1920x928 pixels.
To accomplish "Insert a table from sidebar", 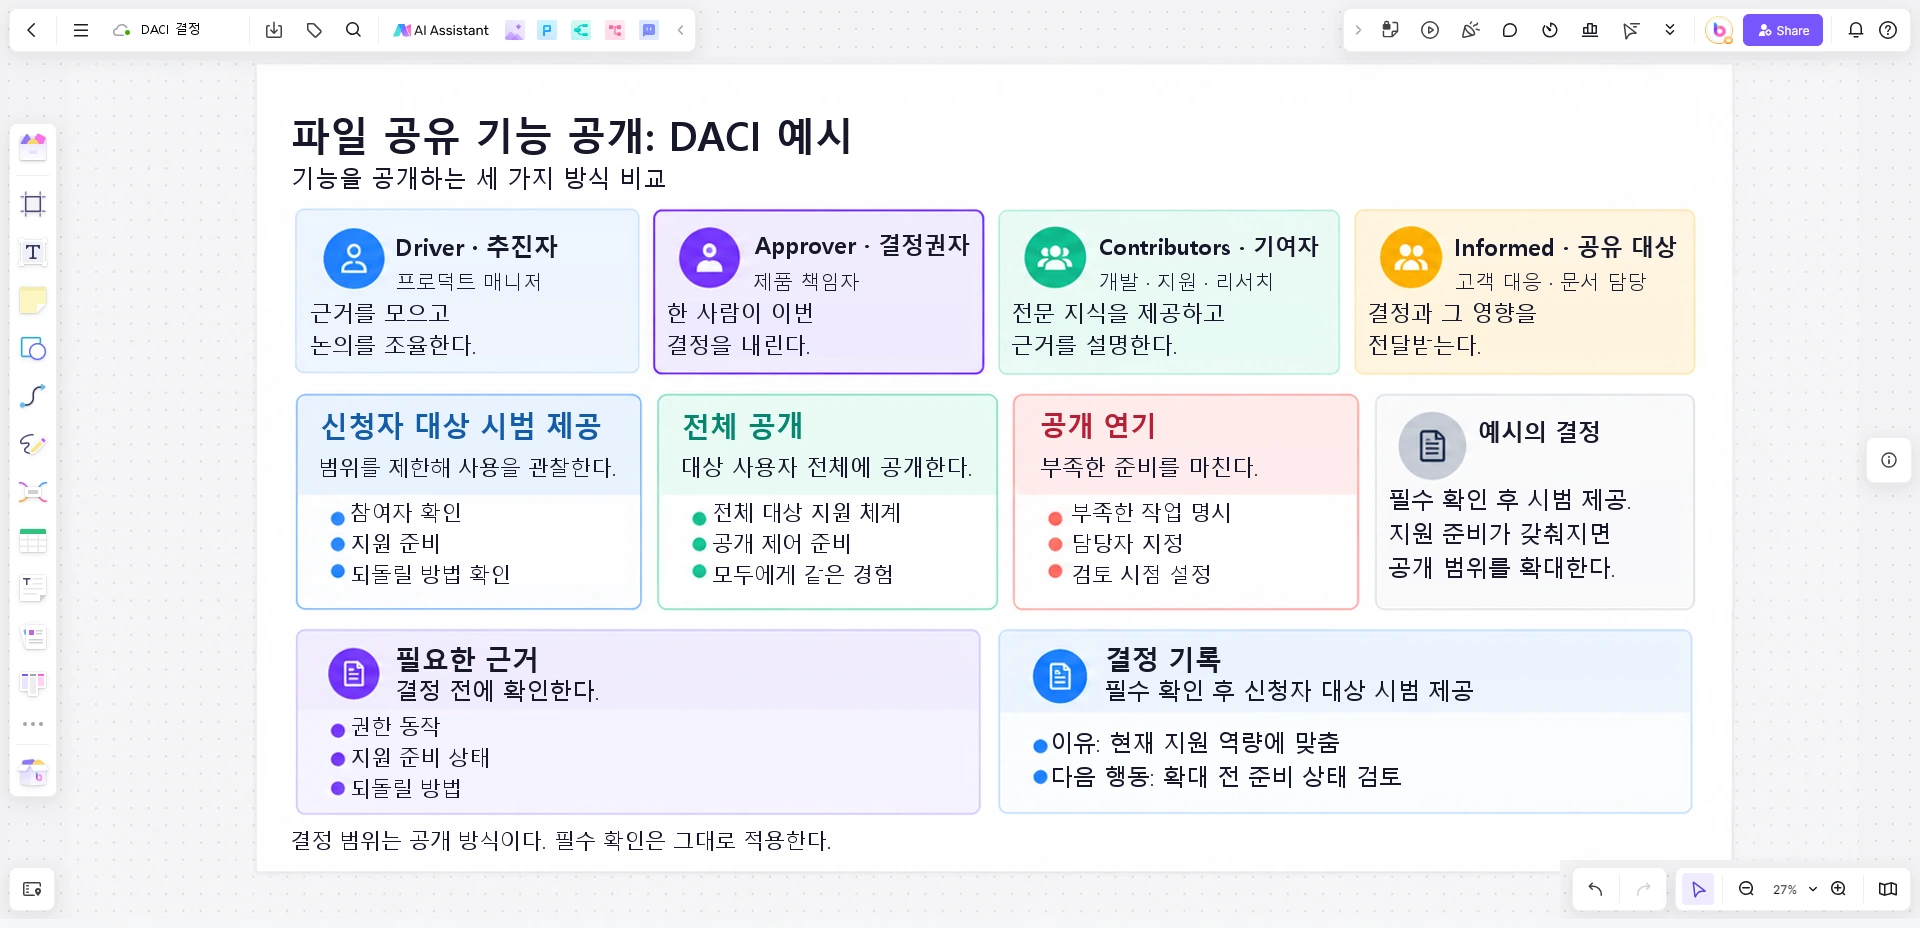I will [33, 540].
